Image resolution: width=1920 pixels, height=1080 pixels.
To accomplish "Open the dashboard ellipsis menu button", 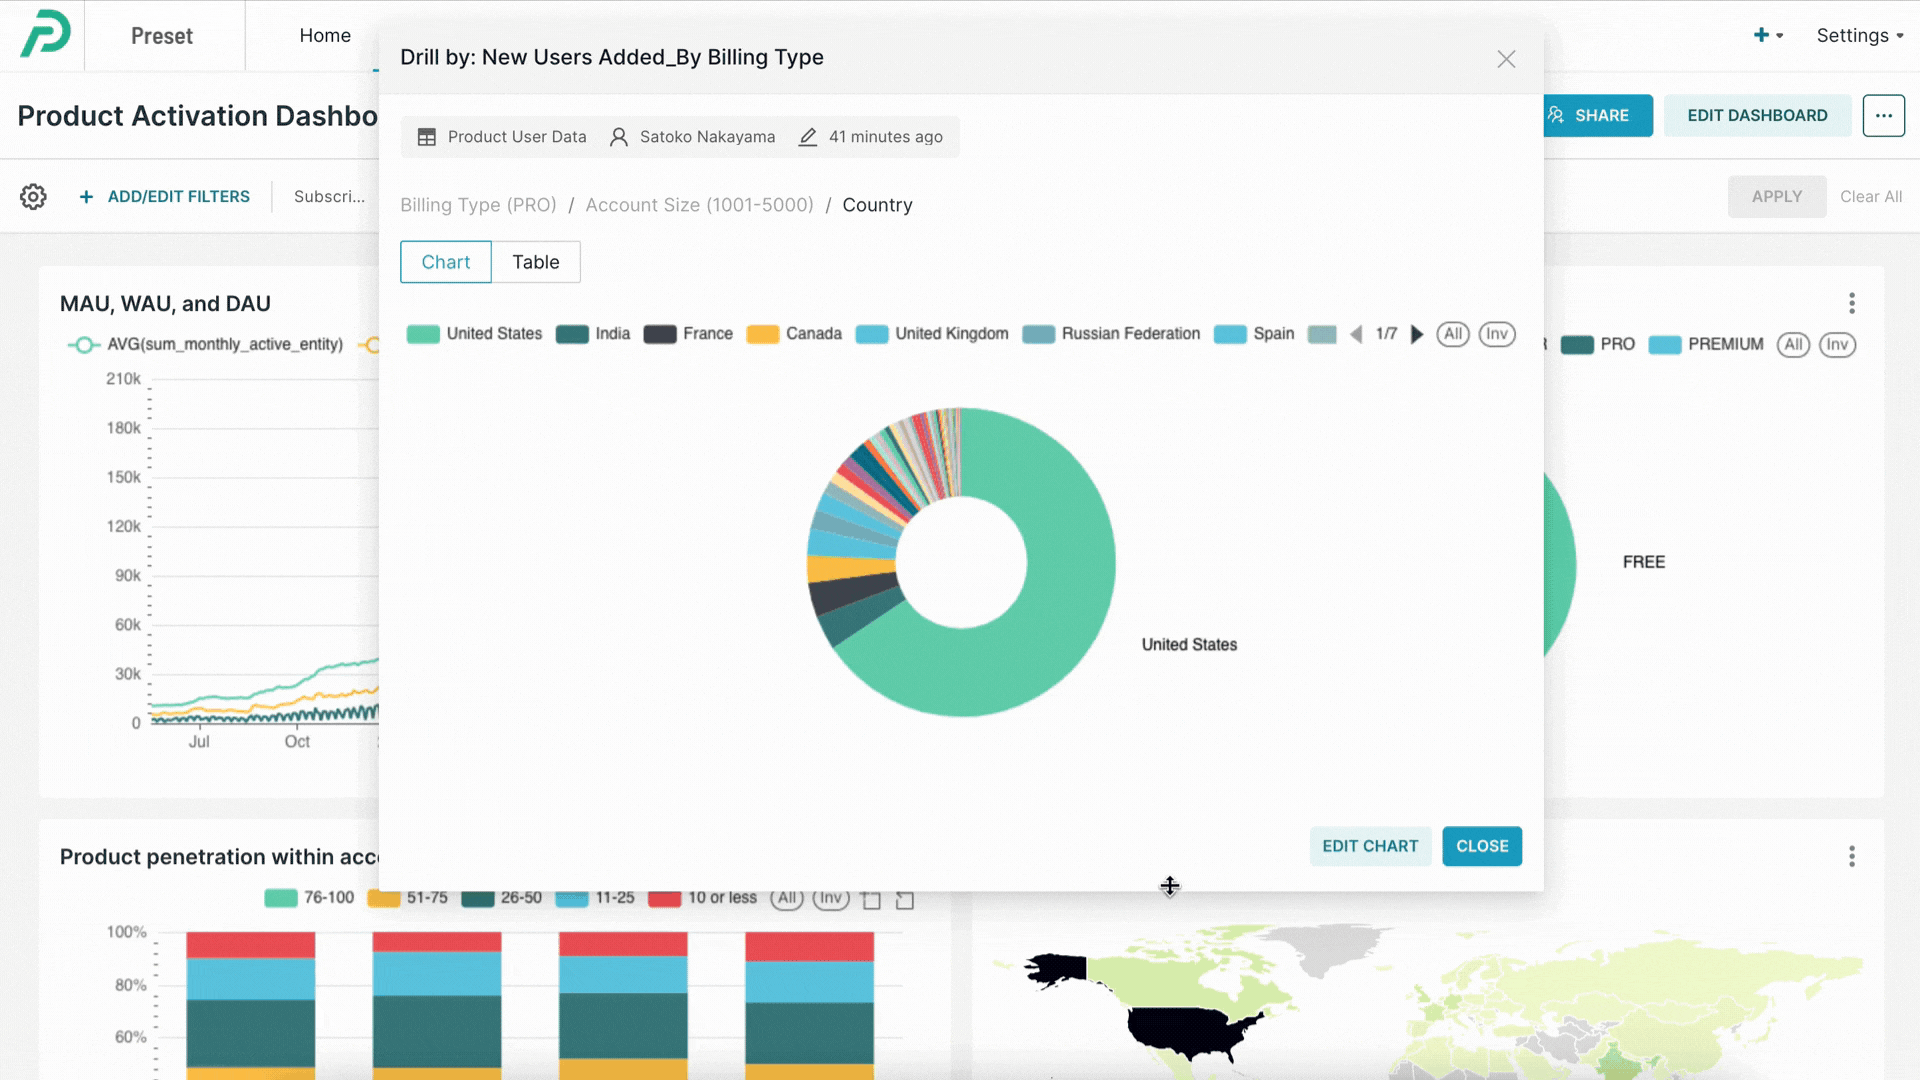I will [1883, 116].
